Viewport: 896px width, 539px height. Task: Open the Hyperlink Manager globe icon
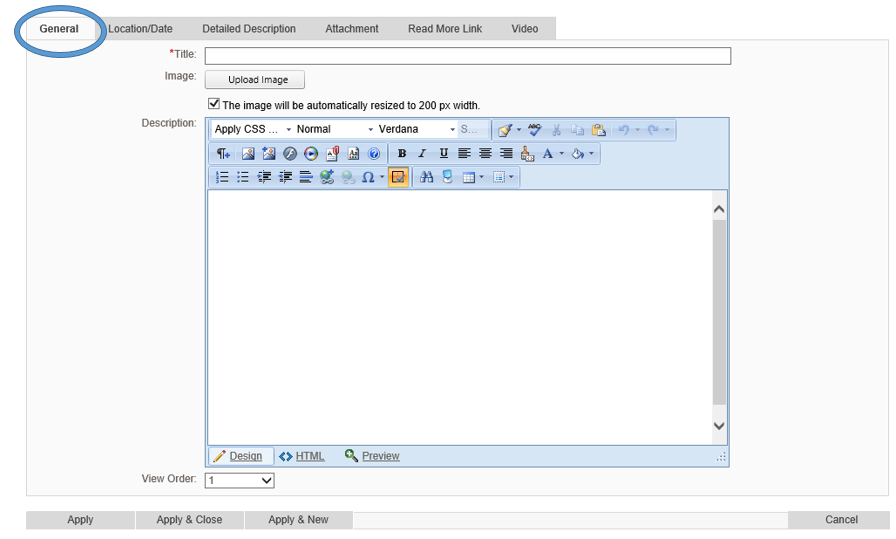tap(327, 177)
